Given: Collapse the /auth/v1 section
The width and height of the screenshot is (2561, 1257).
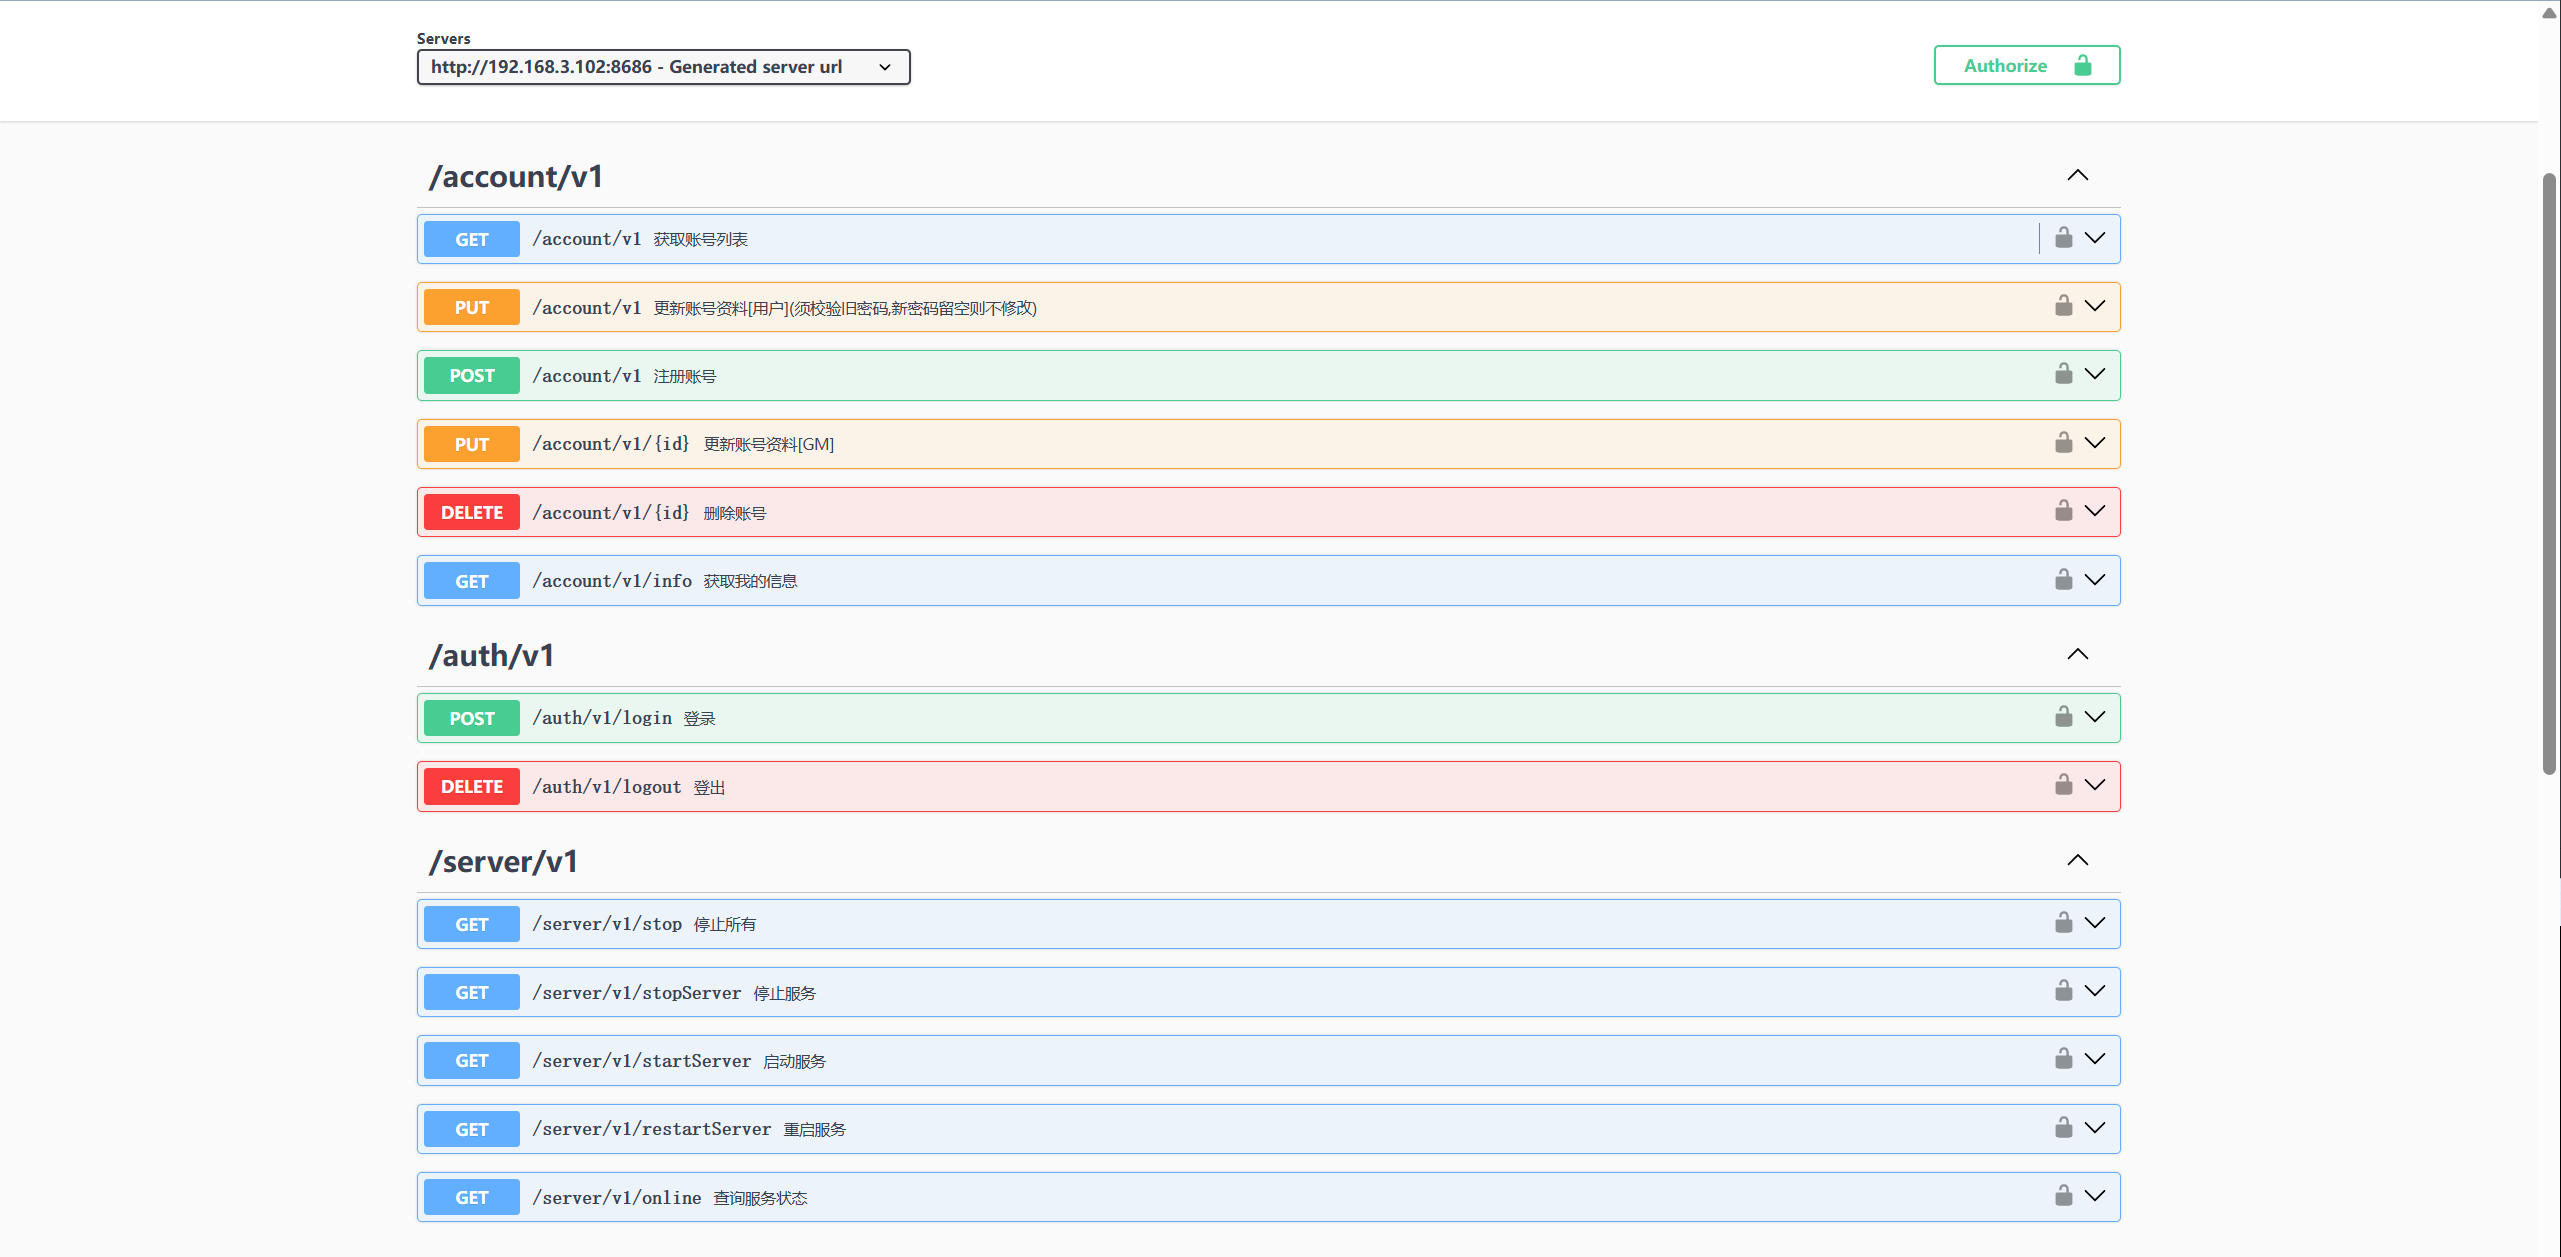Looking at the screenshot, I should 2077,654.
